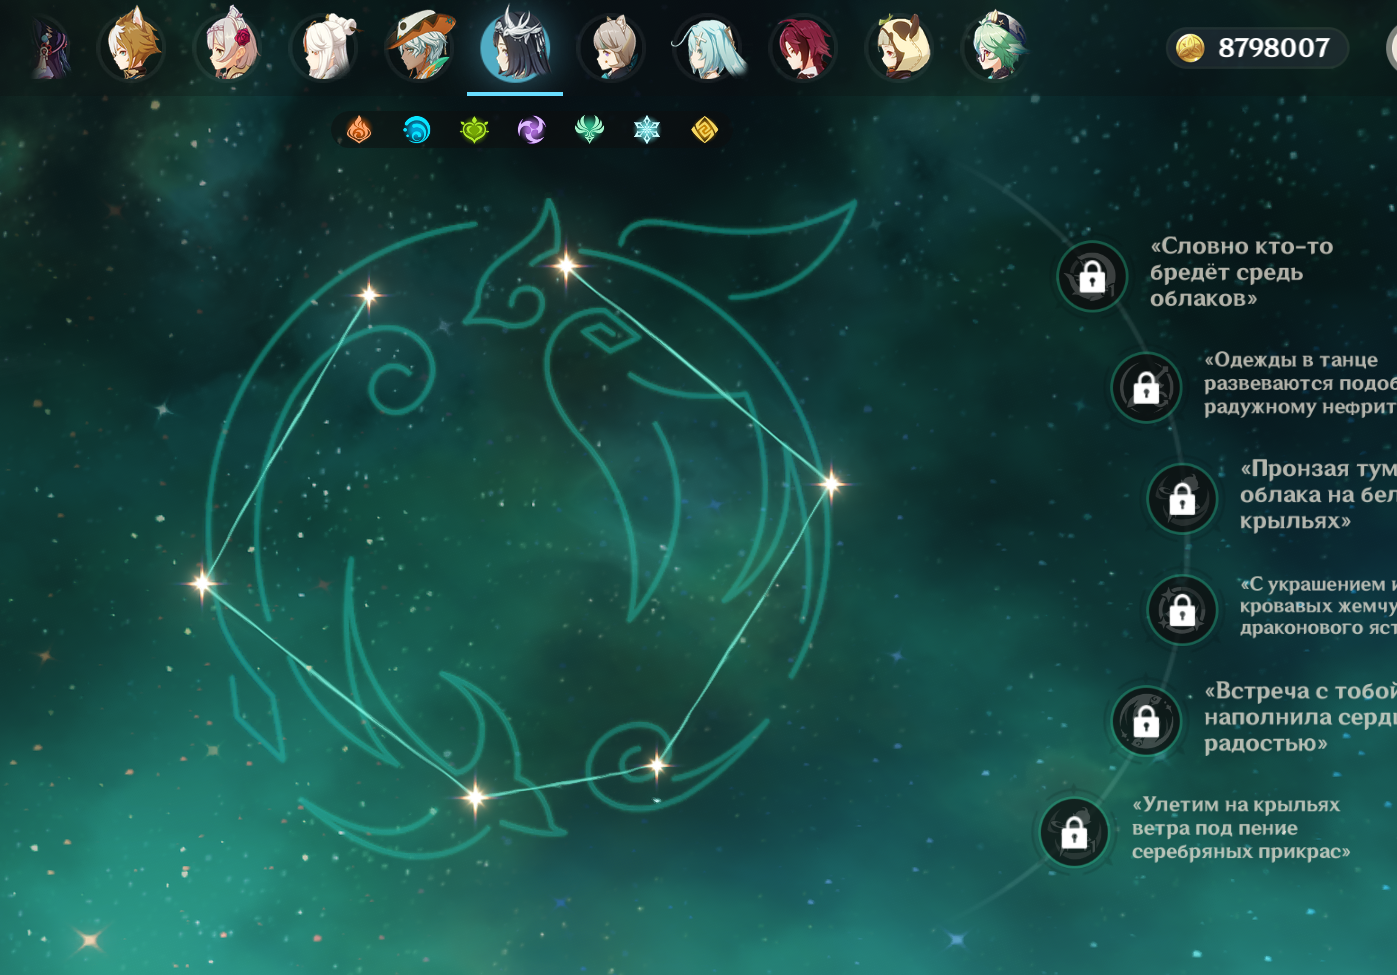Image resolution: width=1397 pixels, height=975 pixels.
Task: Select the leftmost star of the constellation
Action: (x=202, y=583)
